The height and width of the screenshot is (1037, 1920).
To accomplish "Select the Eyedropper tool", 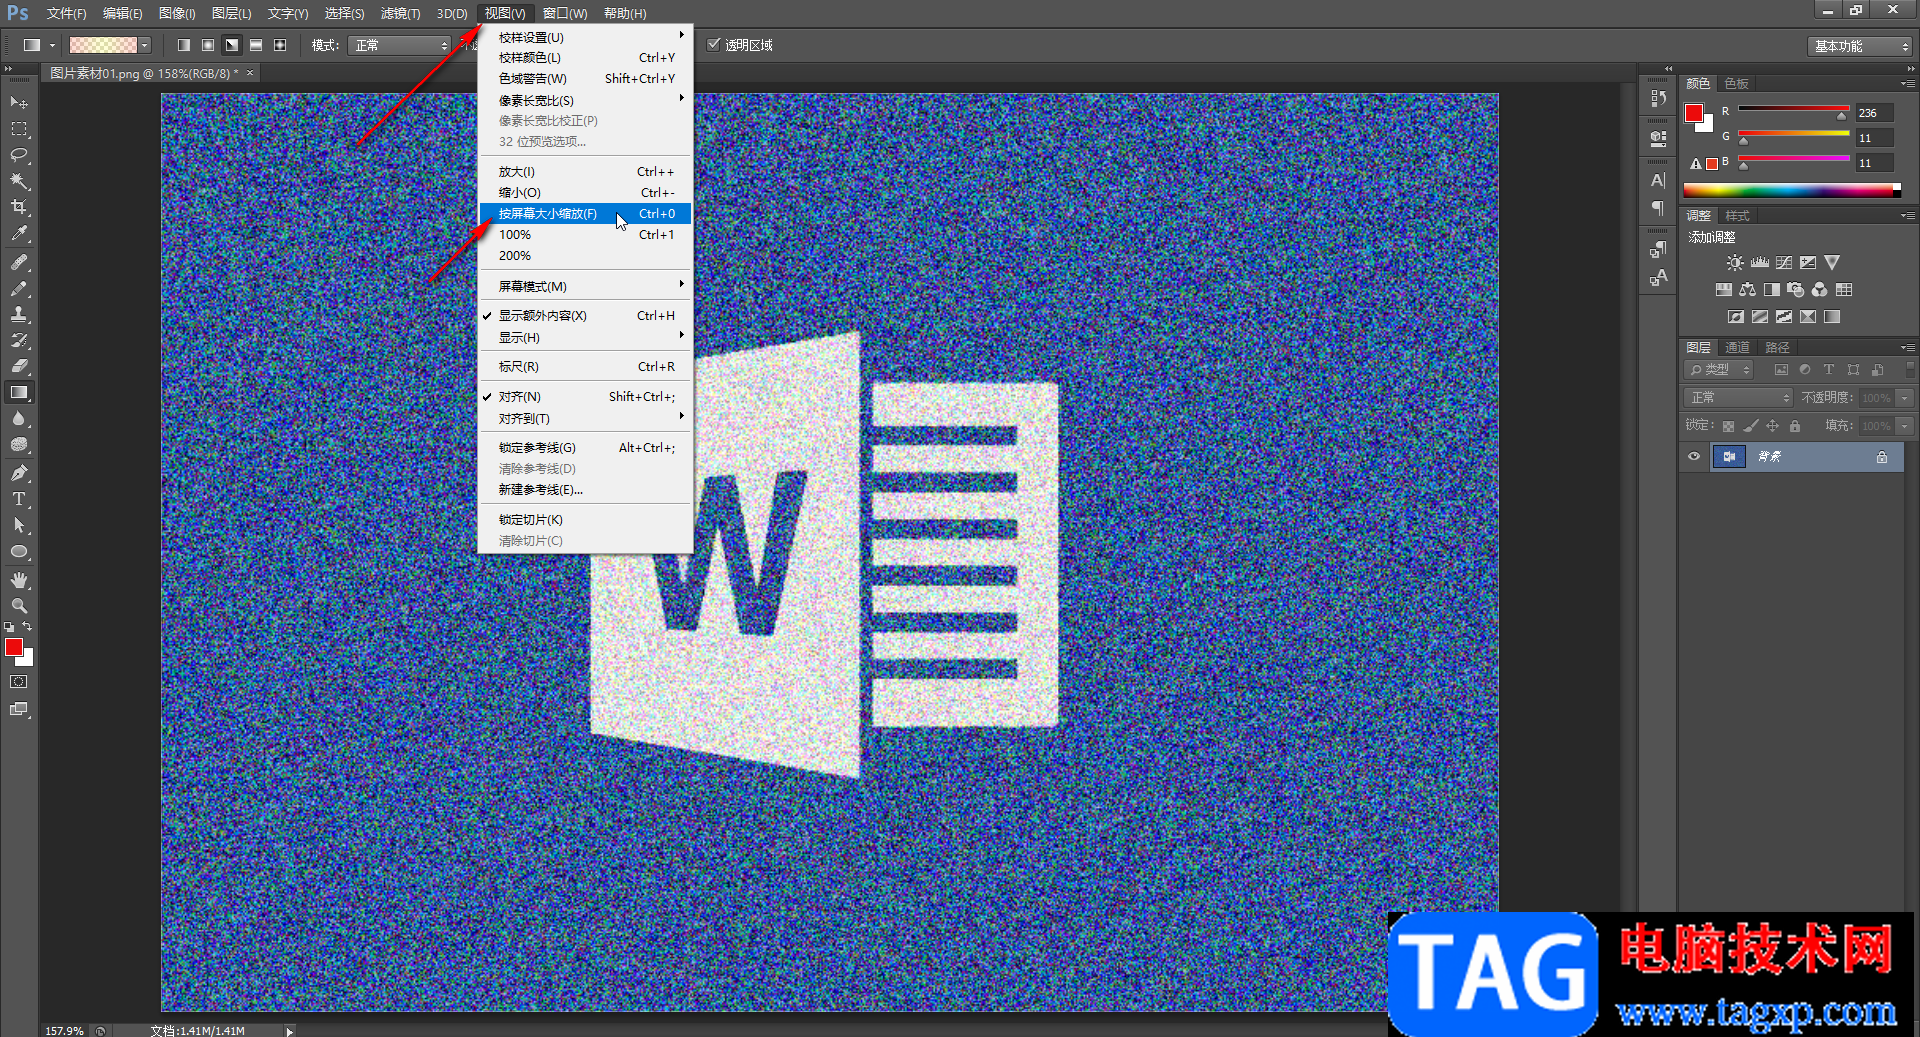I will (19, 234).
